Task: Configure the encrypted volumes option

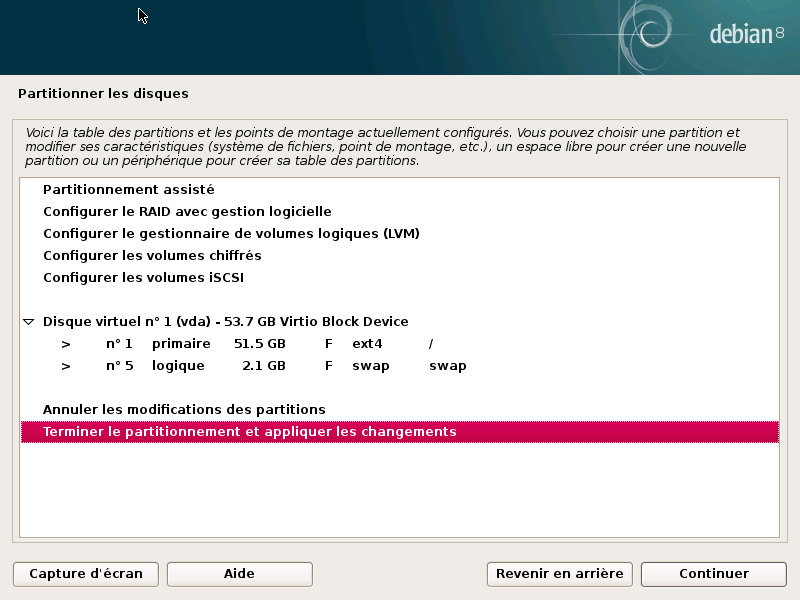Action: point(160,255)
